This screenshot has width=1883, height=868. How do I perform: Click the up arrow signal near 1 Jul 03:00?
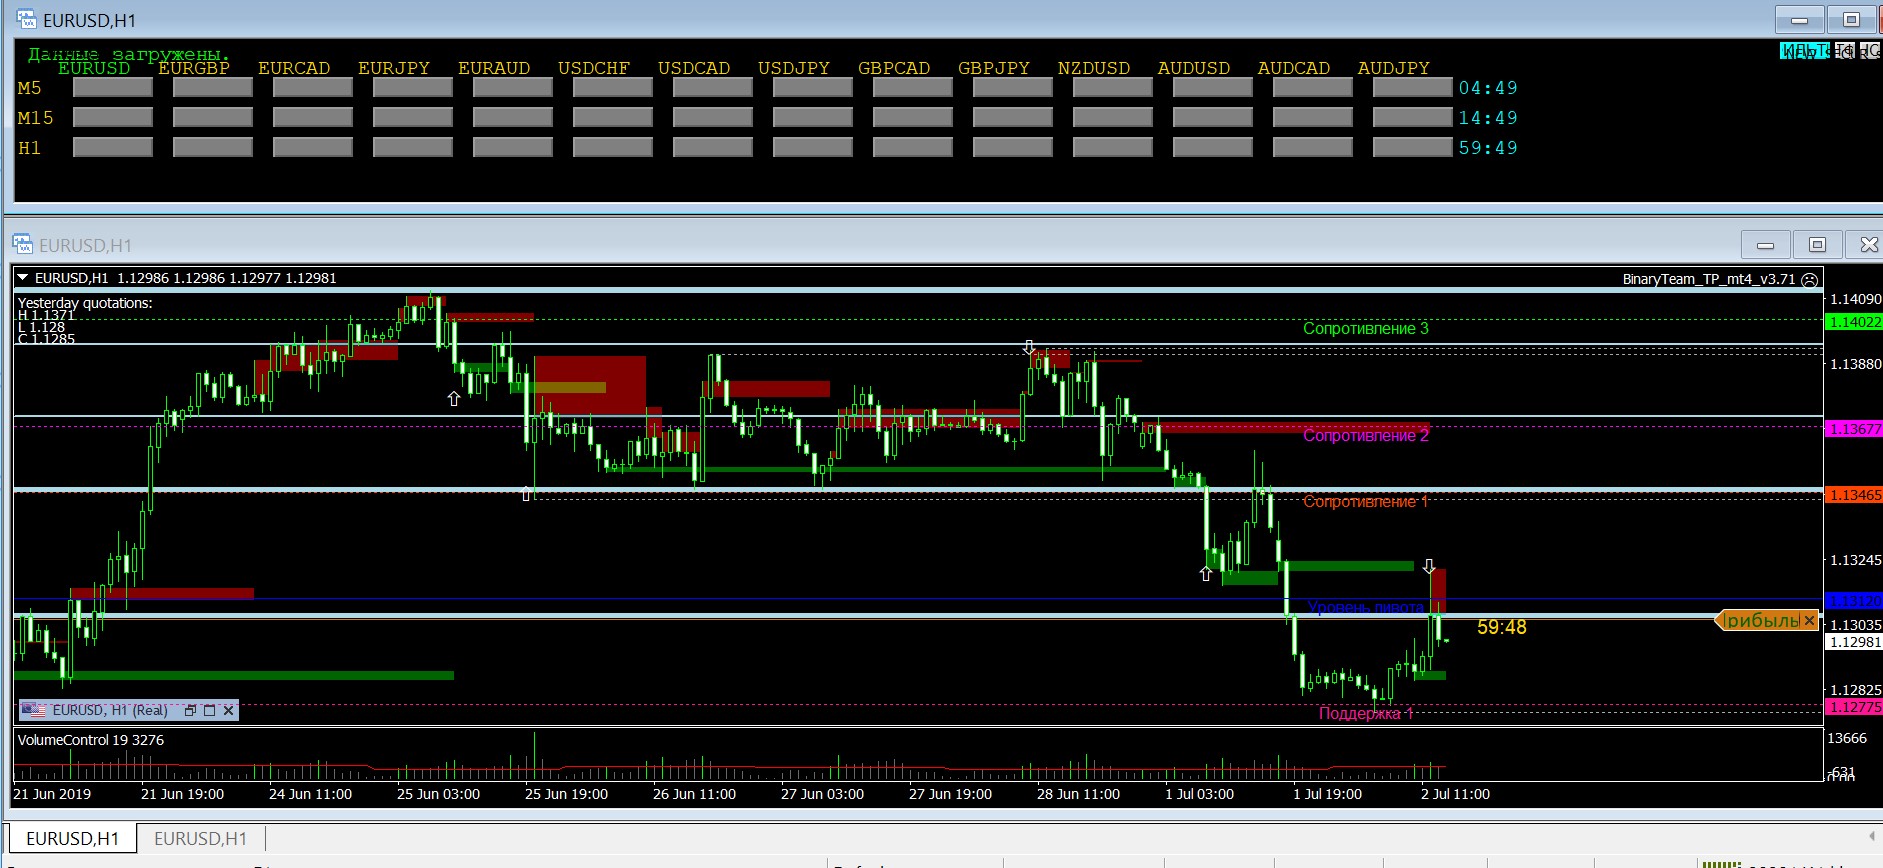point(1205,574)
